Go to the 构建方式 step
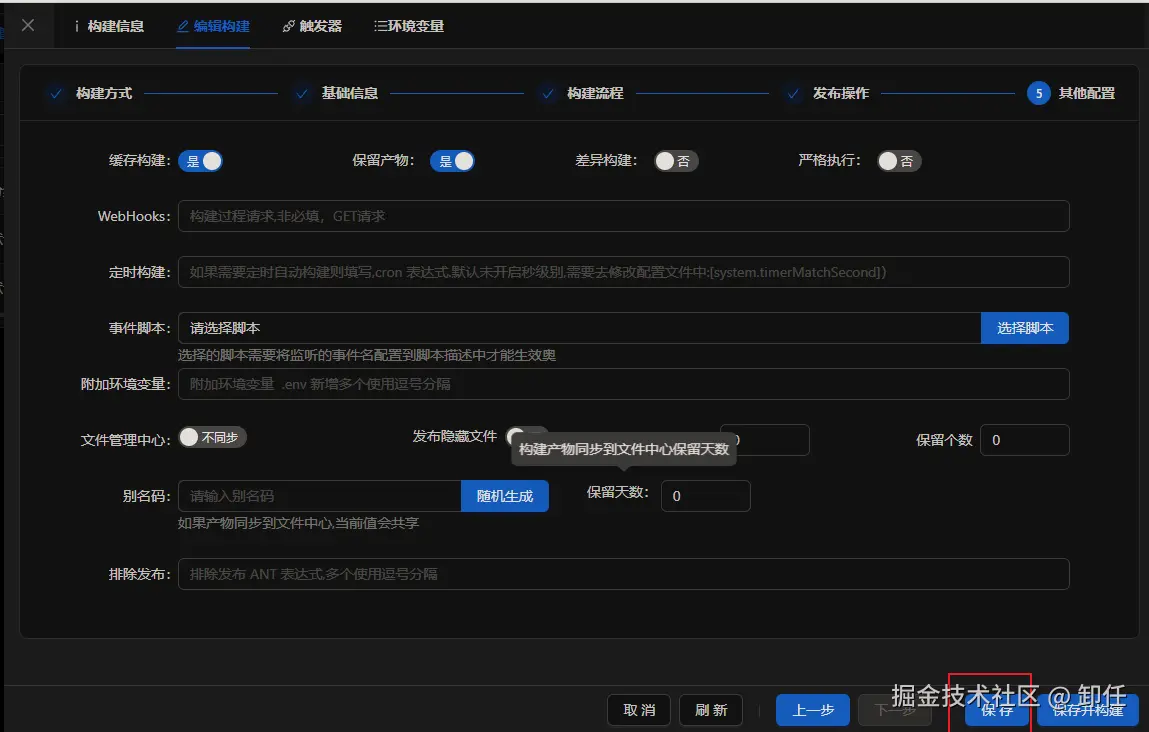The image size is (1149, 732). [x=104, y=93]
